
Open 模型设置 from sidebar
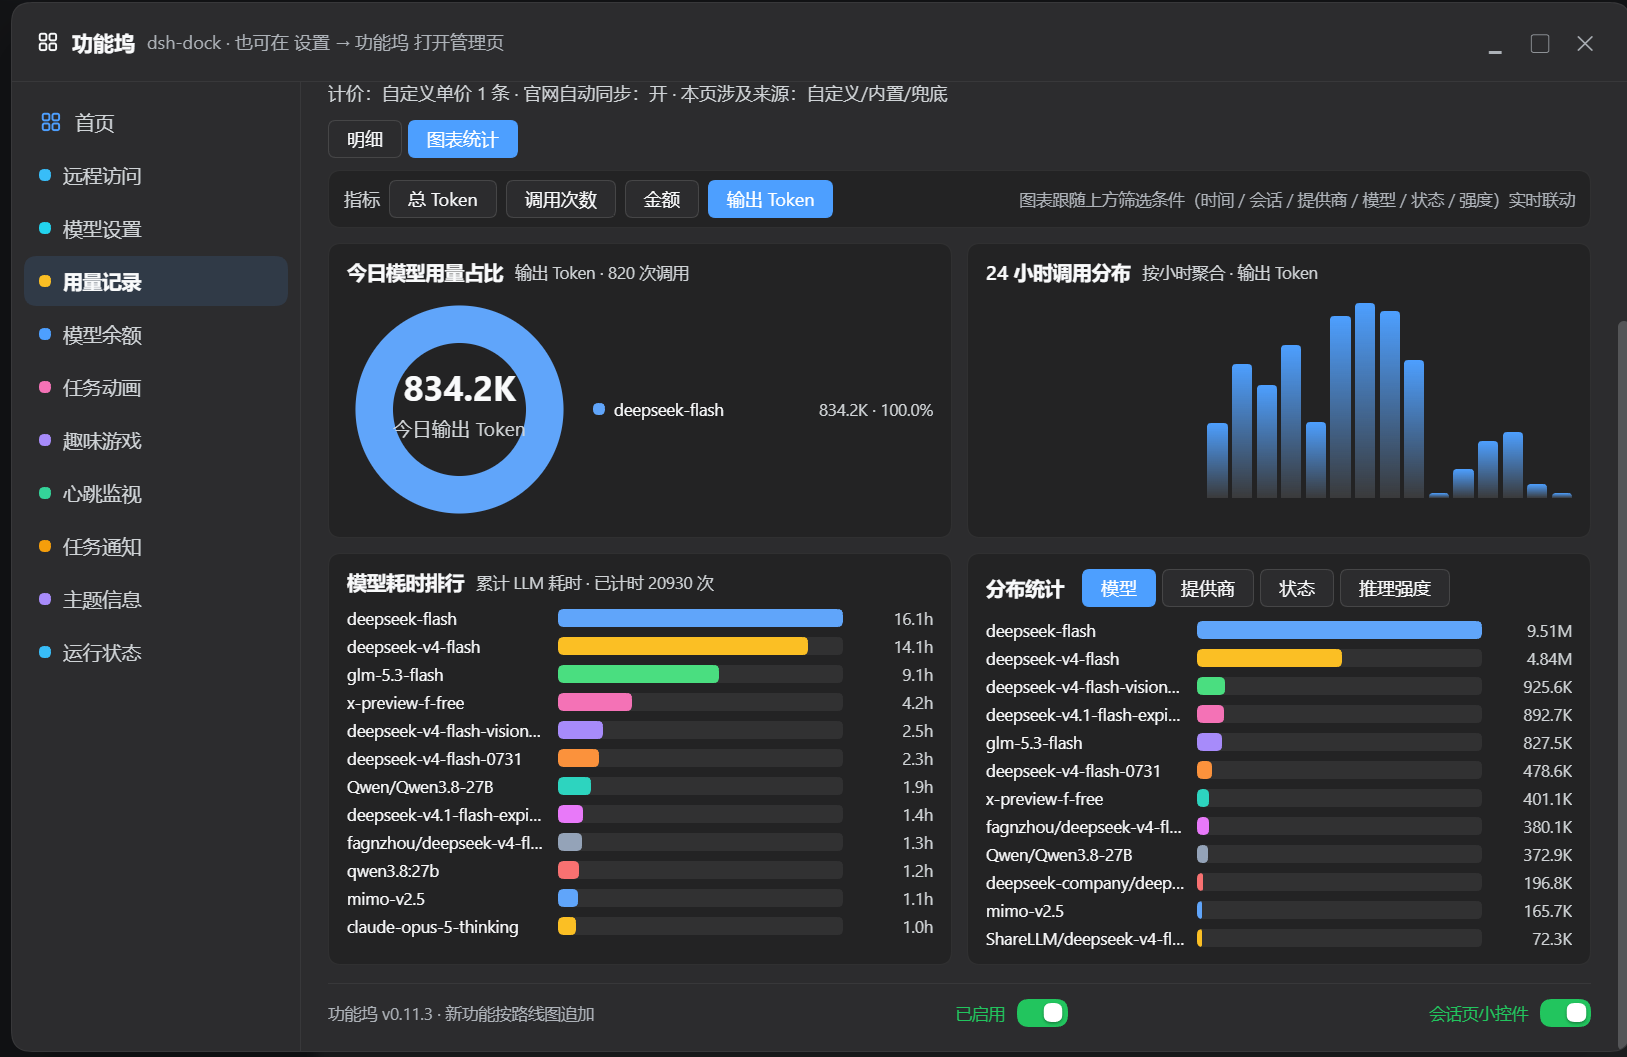156,229
